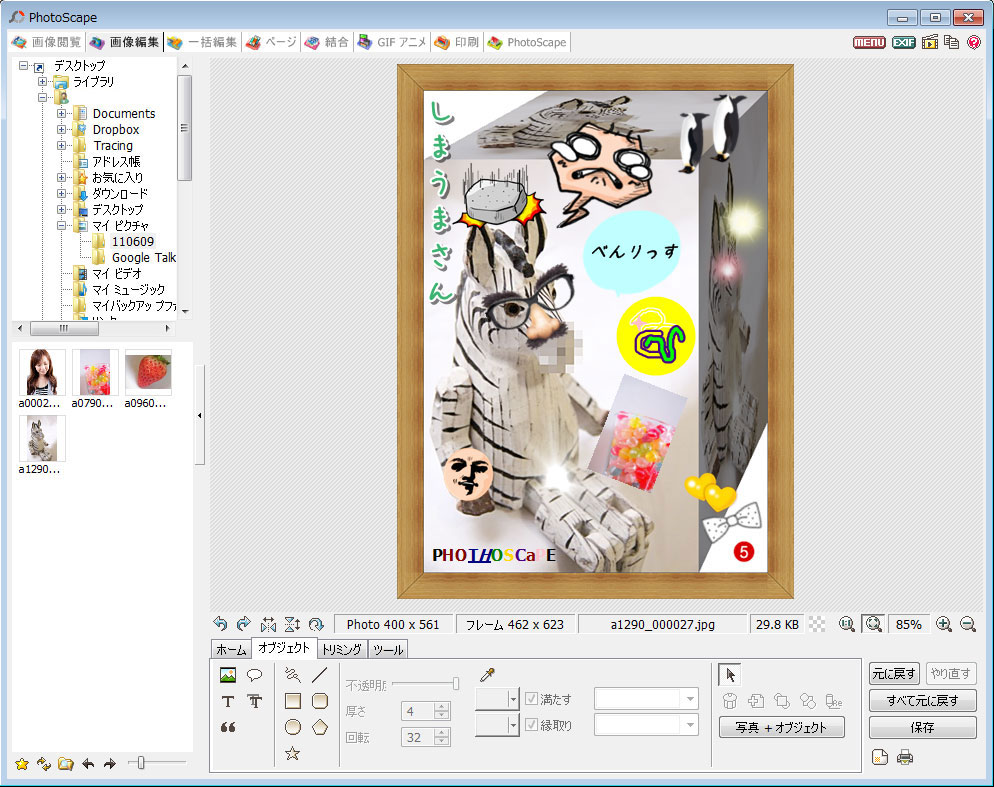This screenshot has width=994, height=787.
Task: Select the rounded rectangle shape tool
Action: click(x=320, y=701)
